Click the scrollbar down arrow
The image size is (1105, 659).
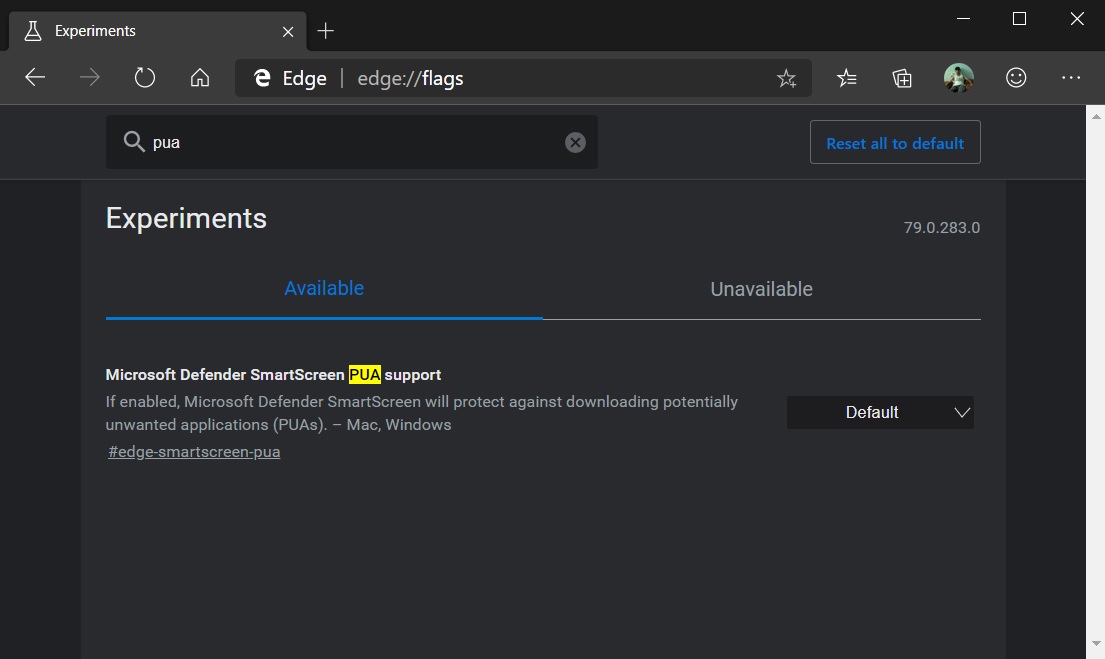coord(1096,643)
